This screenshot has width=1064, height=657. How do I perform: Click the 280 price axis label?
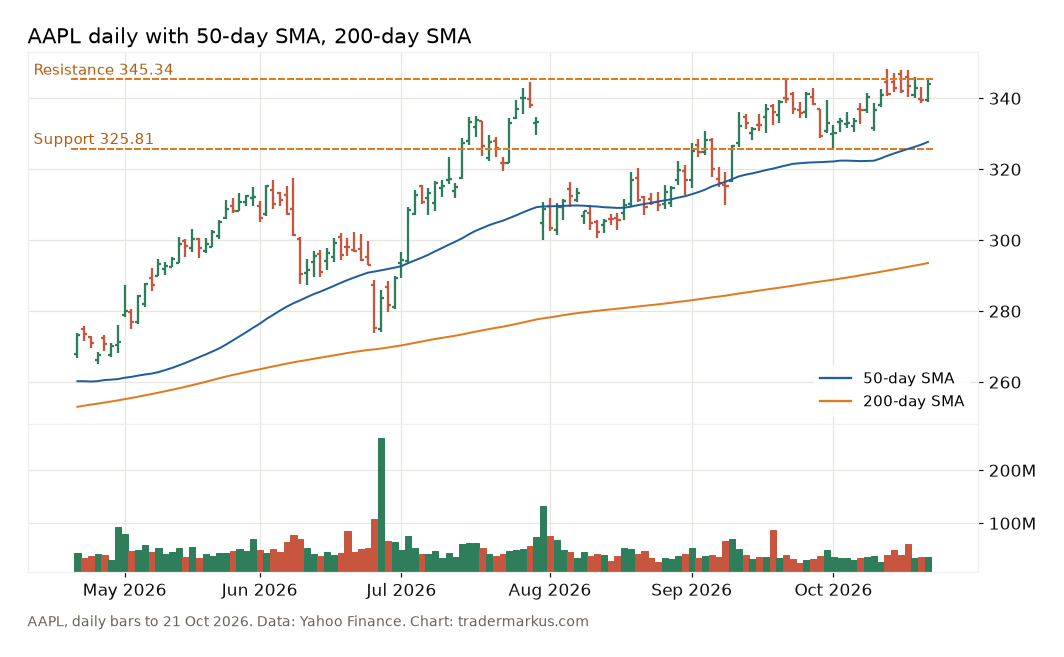pyautogui.click(x=1004, y=312)
